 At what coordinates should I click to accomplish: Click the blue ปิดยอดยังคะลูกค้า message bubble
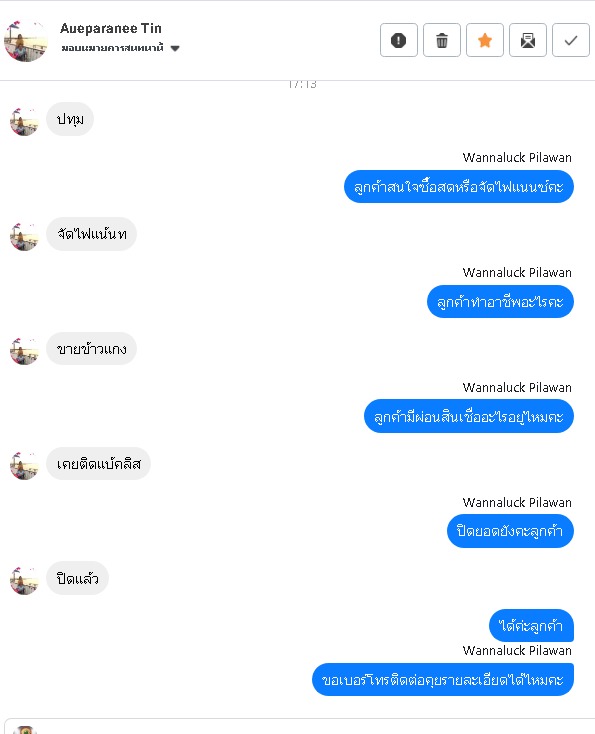pyautogui.click(x=510, y=531)
